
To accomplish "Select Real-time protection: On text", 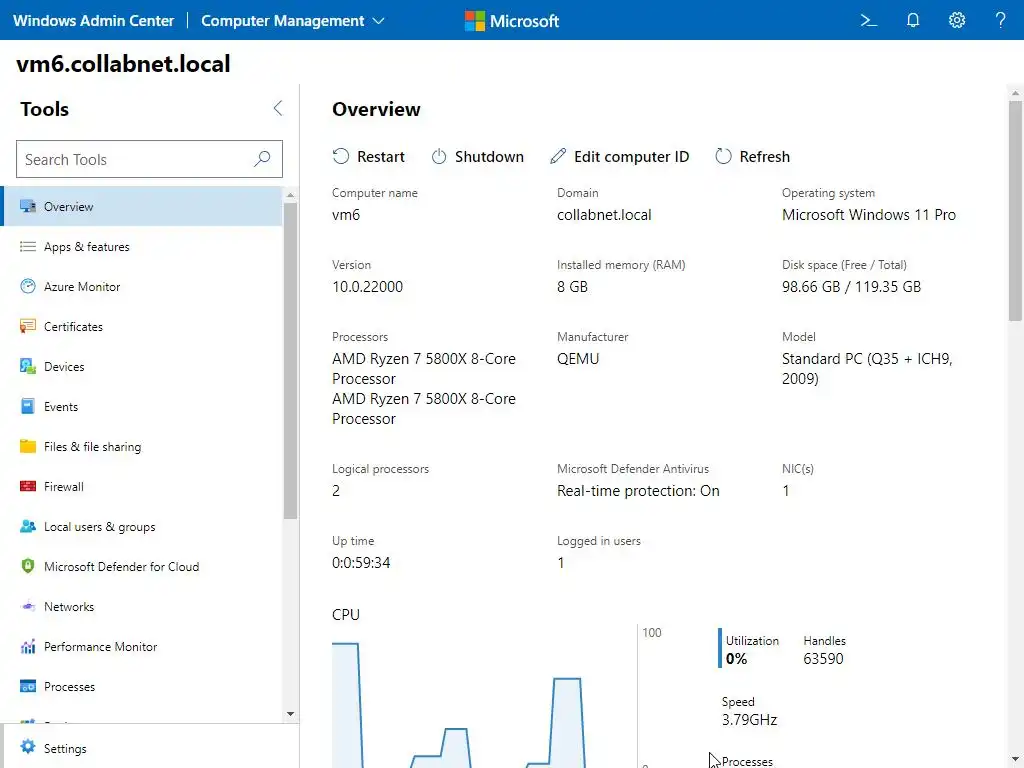I will click(638, 490).
